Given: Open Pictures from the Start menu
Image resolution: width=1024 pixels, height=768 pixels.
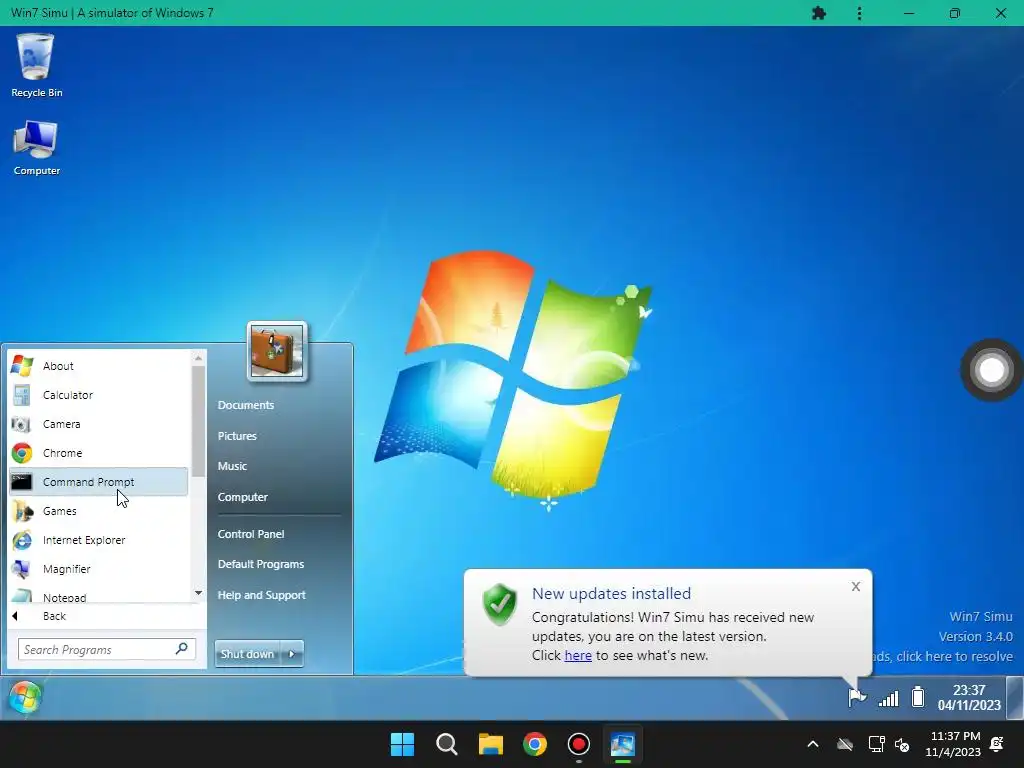Looking at the screenshot, I should coord(237,436).
